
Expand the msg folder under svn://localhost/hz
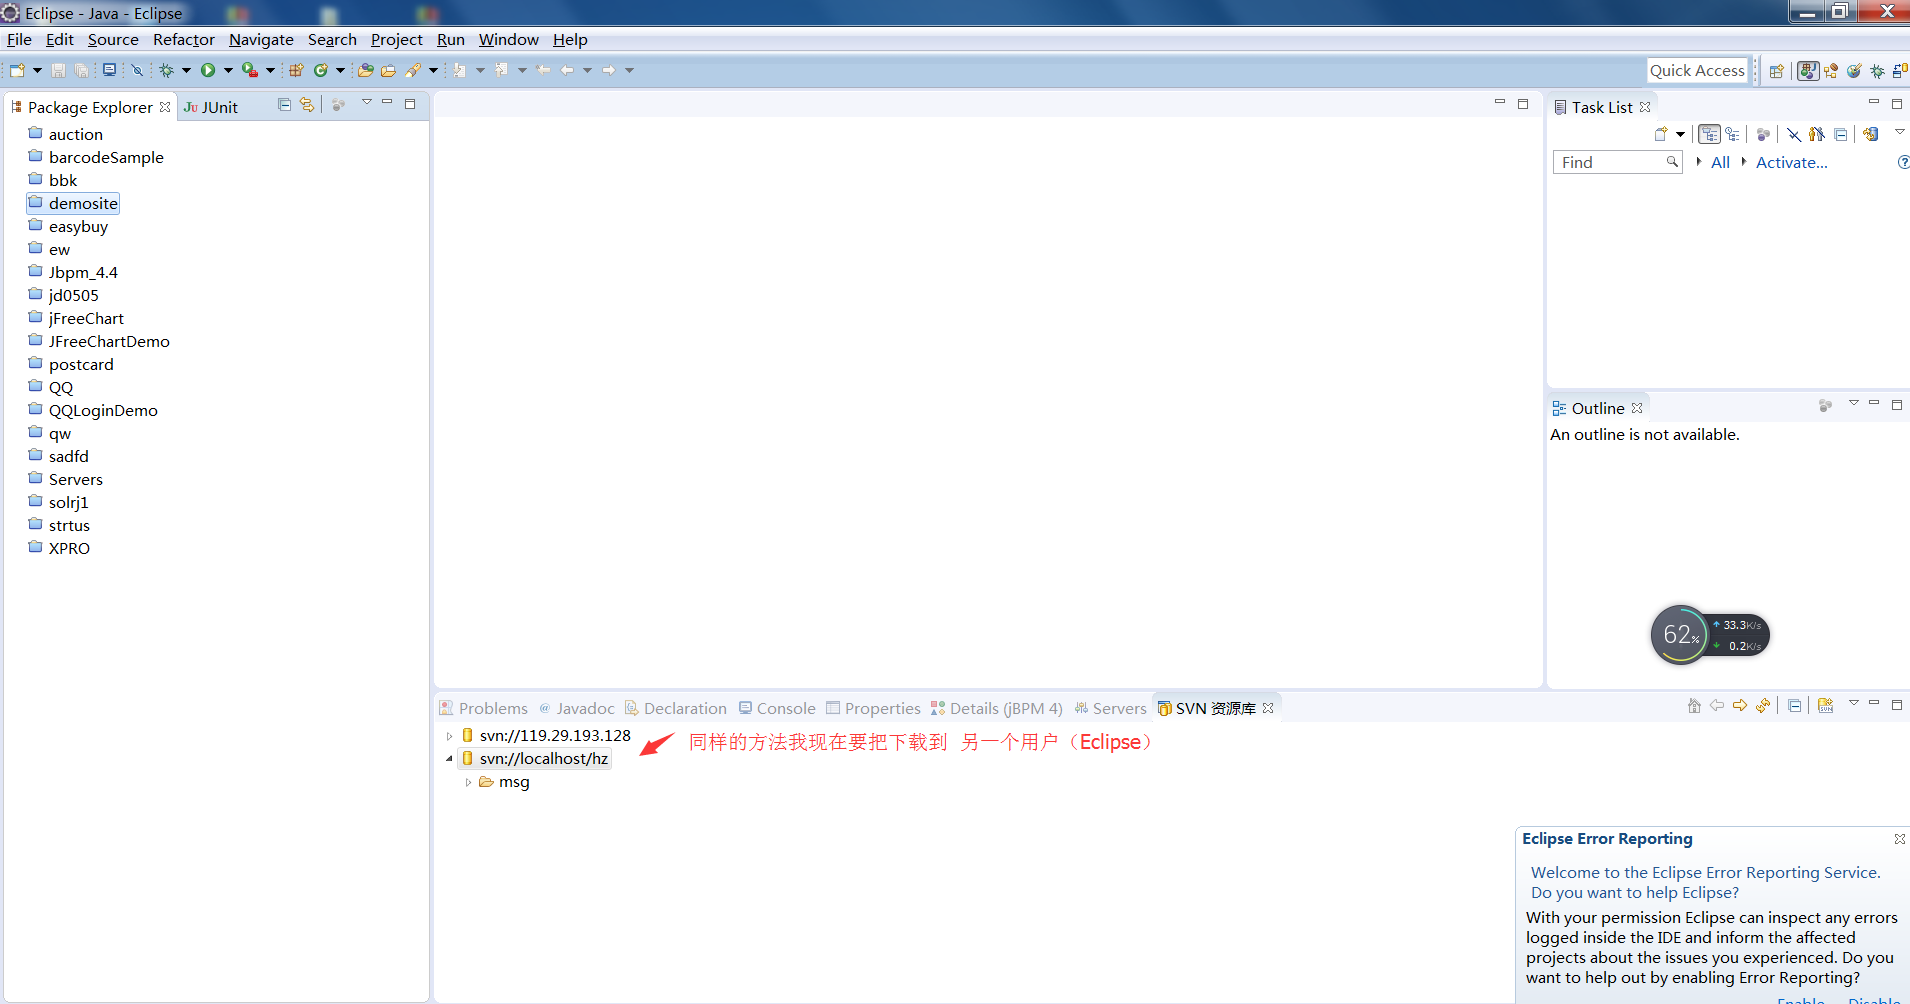pos(468,782)
